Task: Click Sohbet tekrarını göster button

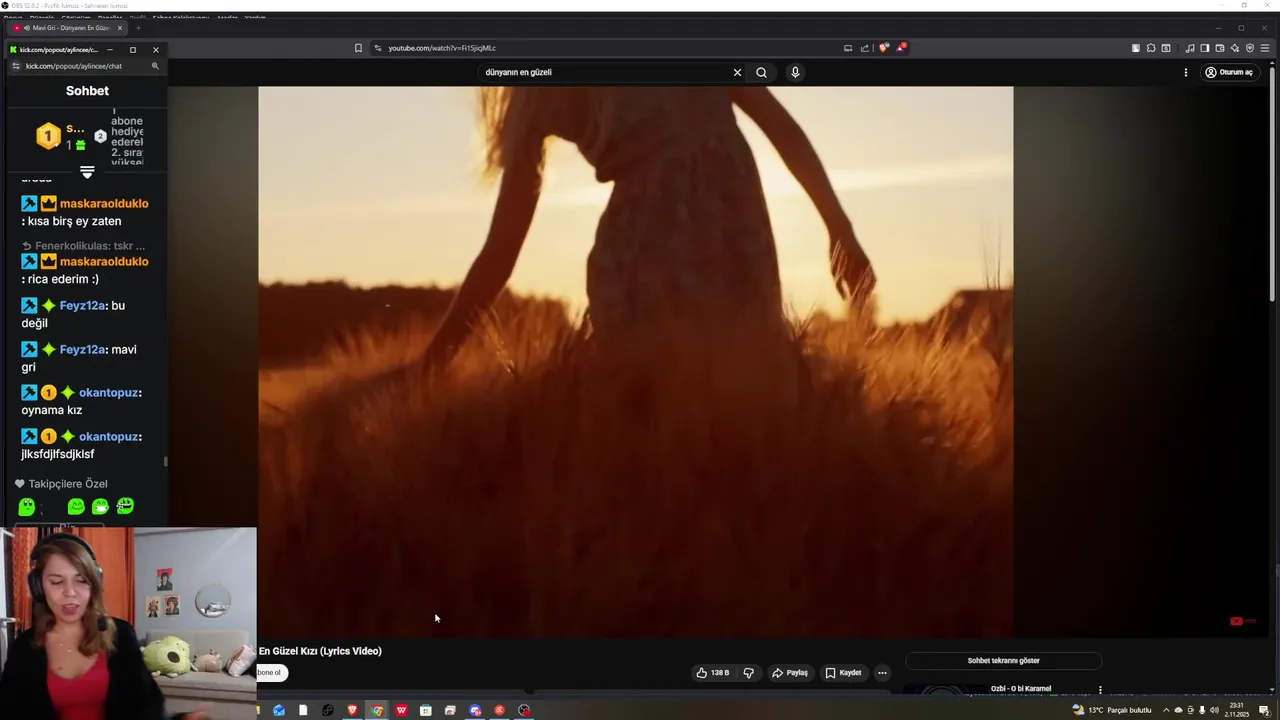Action: coord(1003,661)
